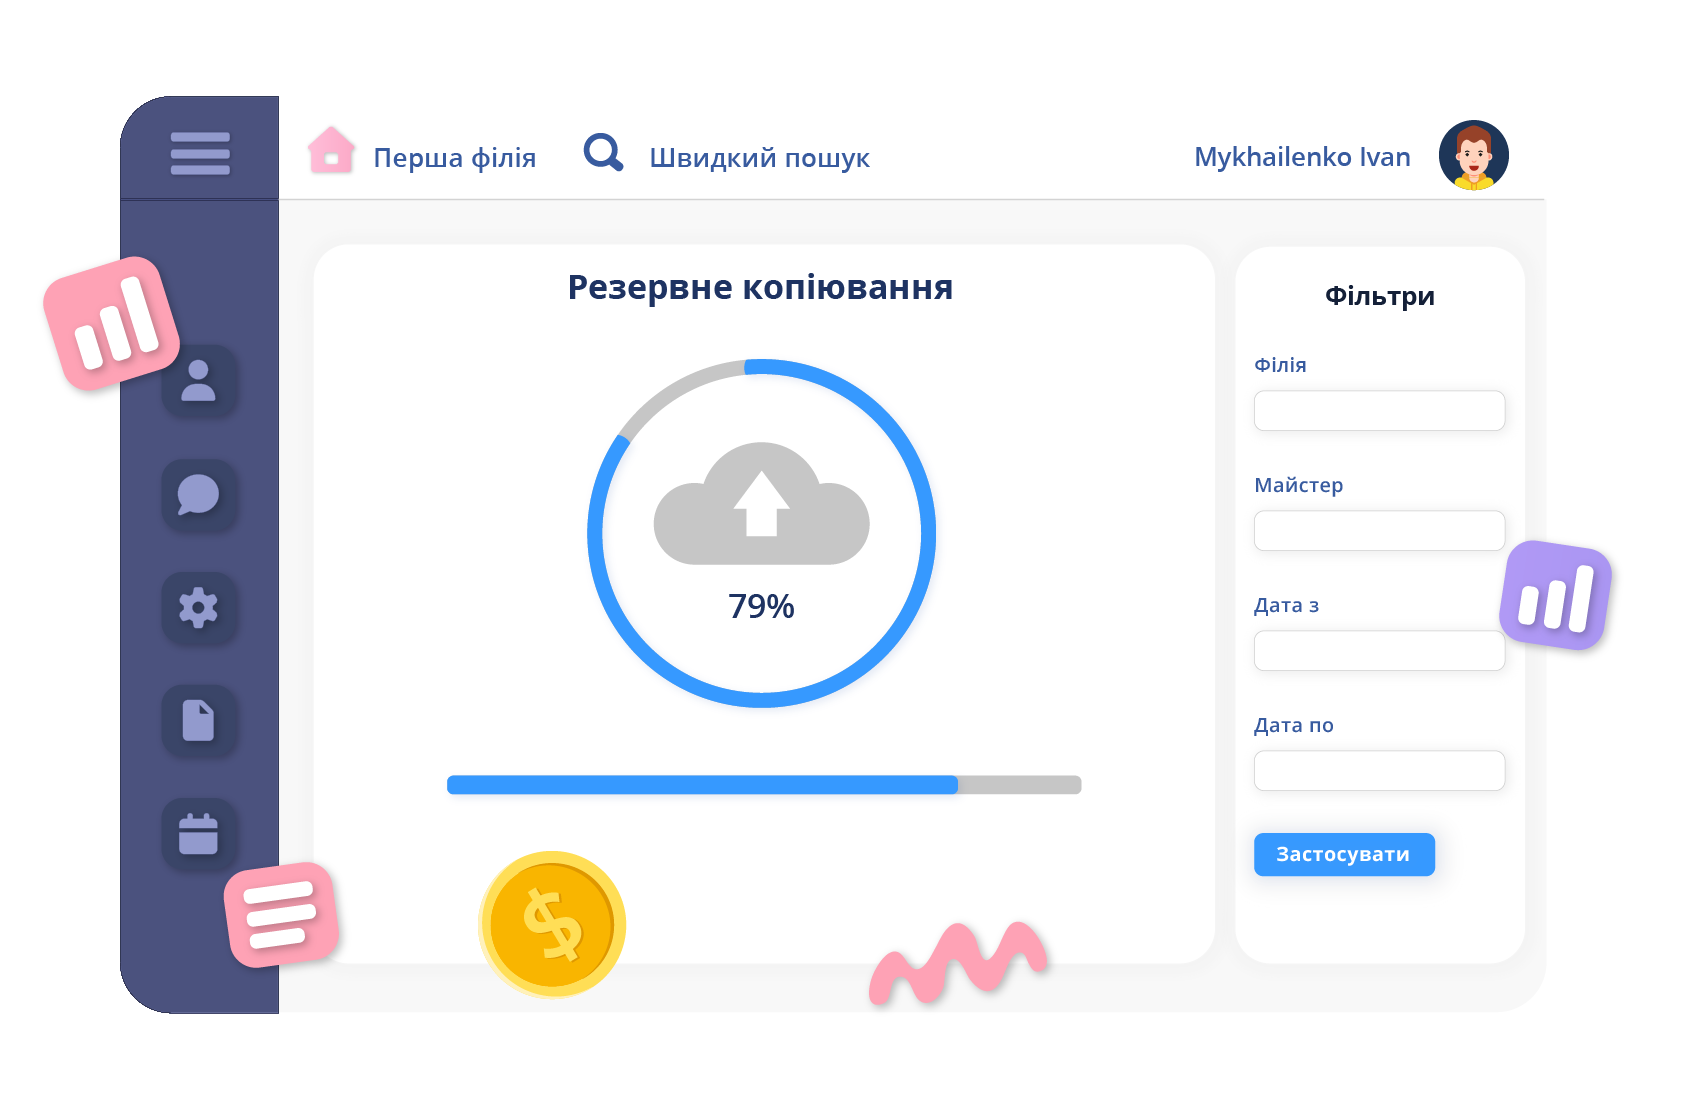Open the calendar sidebar icon
Viewport: 1701px width, 1100px height.
(x=199, y=833)
